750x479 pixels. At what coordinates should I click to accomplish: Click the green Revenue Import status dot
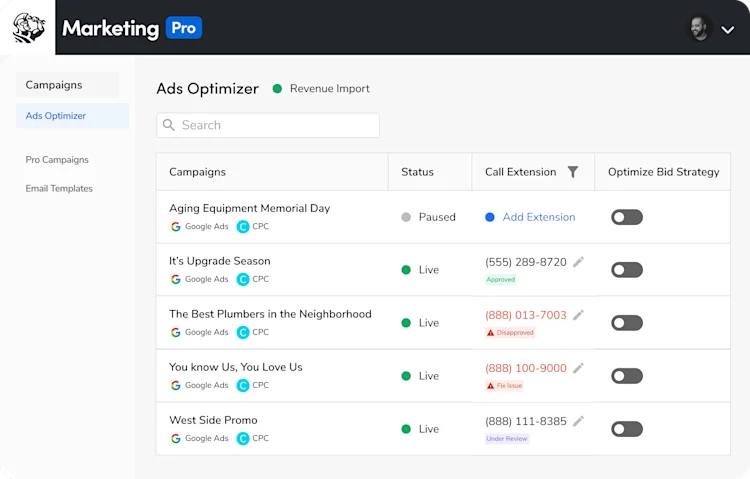point(277,89)
